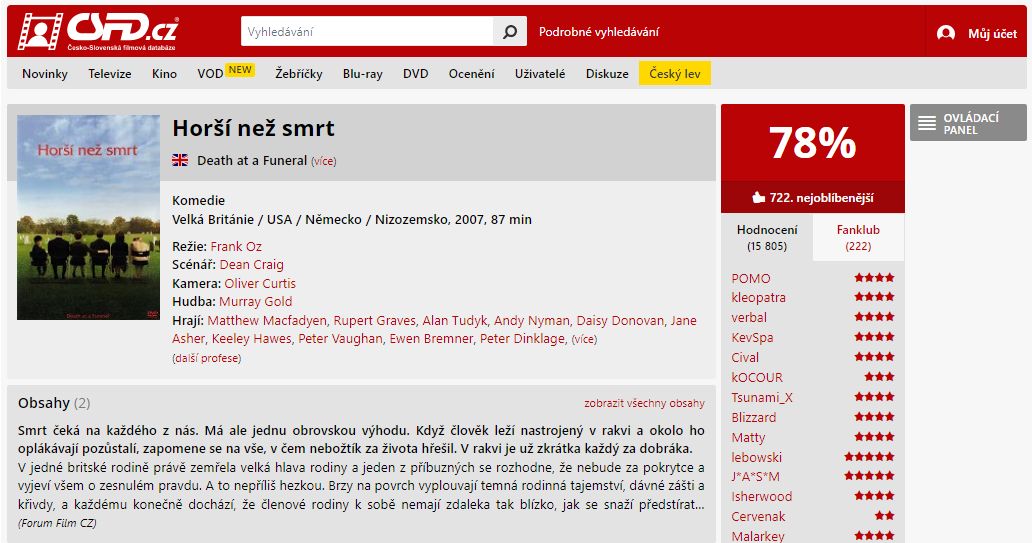Open user Blizzard profile
This screenshot has height=543, width=1032.
(x=754, y=417)
